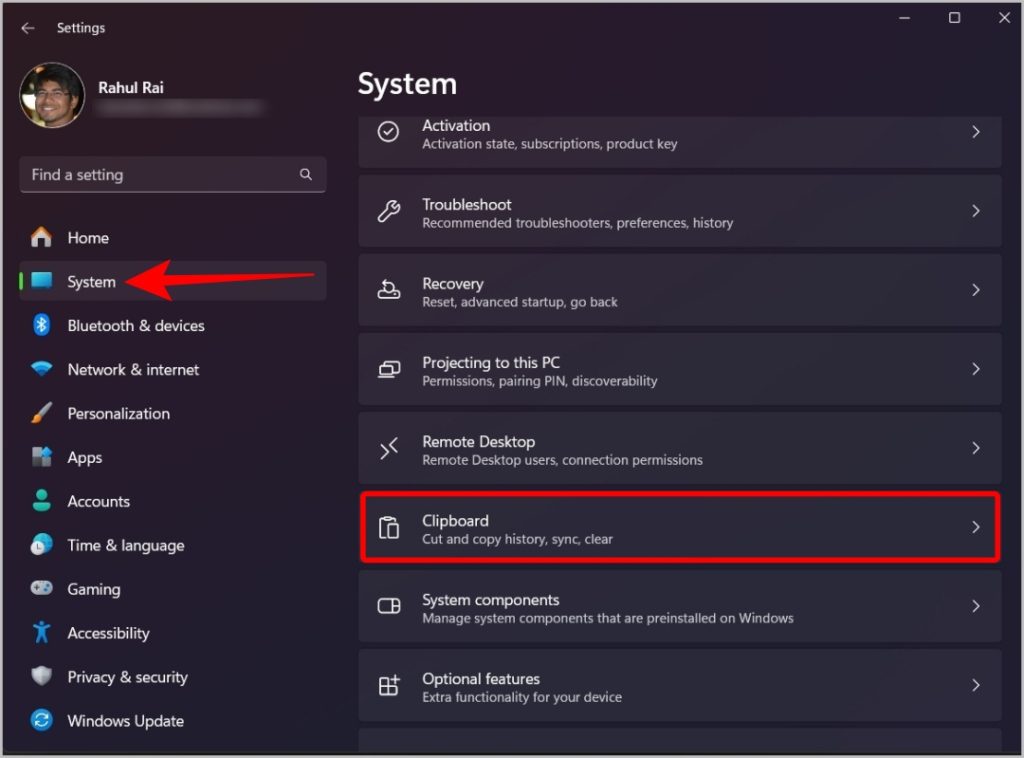Click the Troubleshoot wrench icon
Image resolution: width=1024 pixels, height=758 pixels.
[389, 211]
